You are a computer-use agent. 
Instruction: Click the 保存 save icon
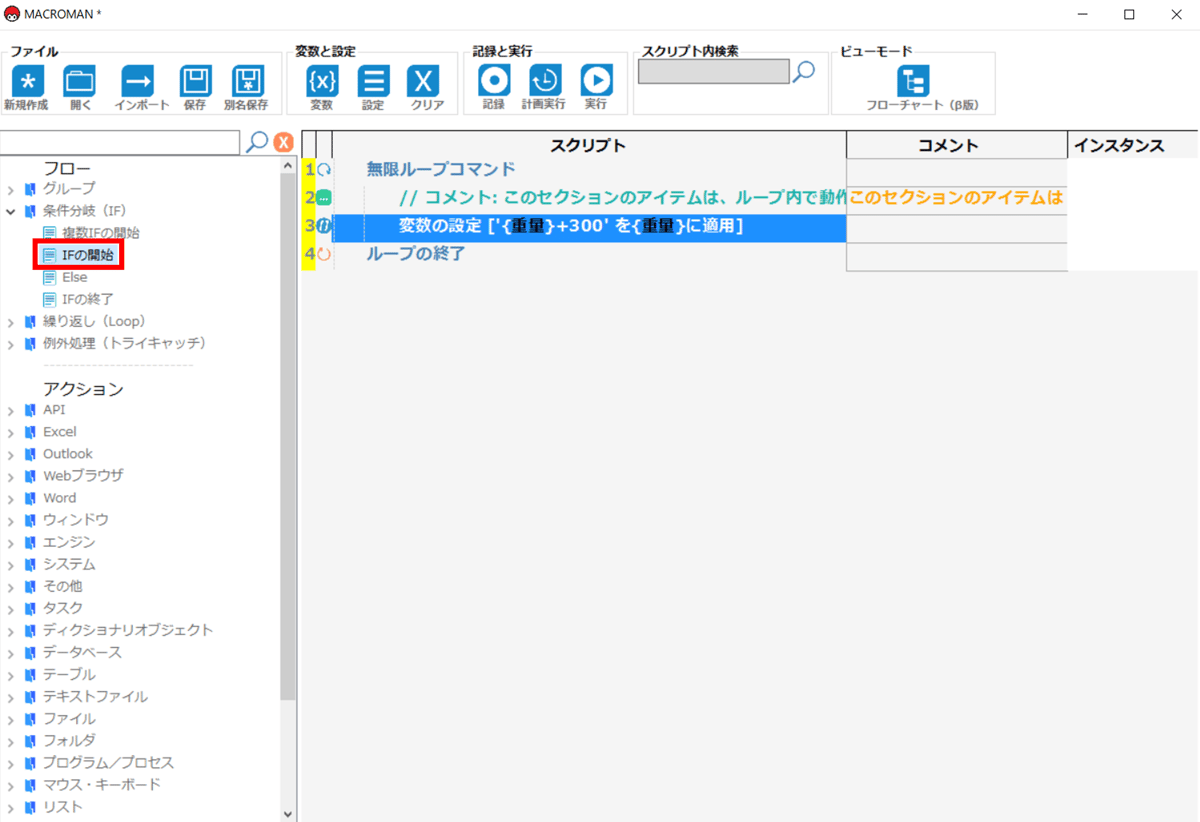[195, 81]
